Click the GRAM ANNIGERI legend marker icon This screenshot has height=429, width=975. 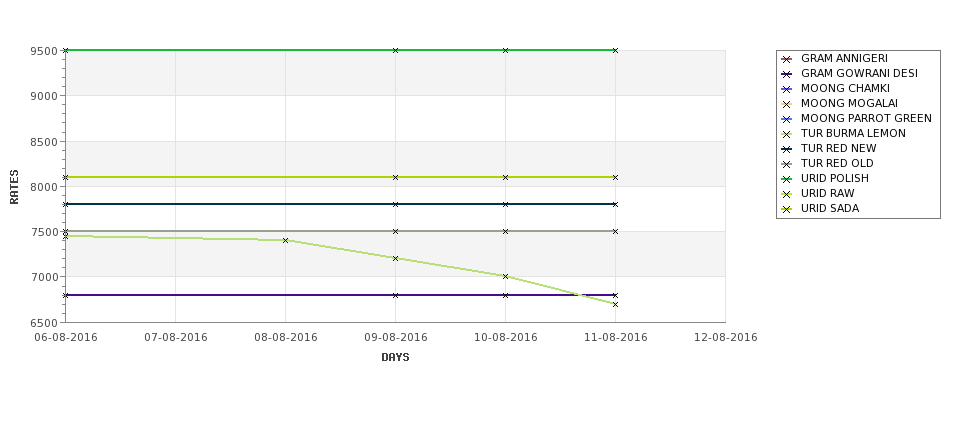787,59
